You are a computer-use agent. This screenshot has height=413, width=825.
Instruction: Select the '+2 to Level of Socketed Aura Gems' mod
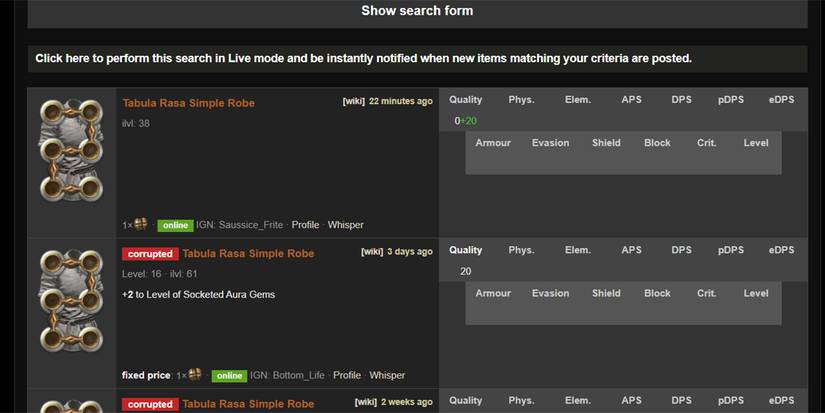(198, 295)
